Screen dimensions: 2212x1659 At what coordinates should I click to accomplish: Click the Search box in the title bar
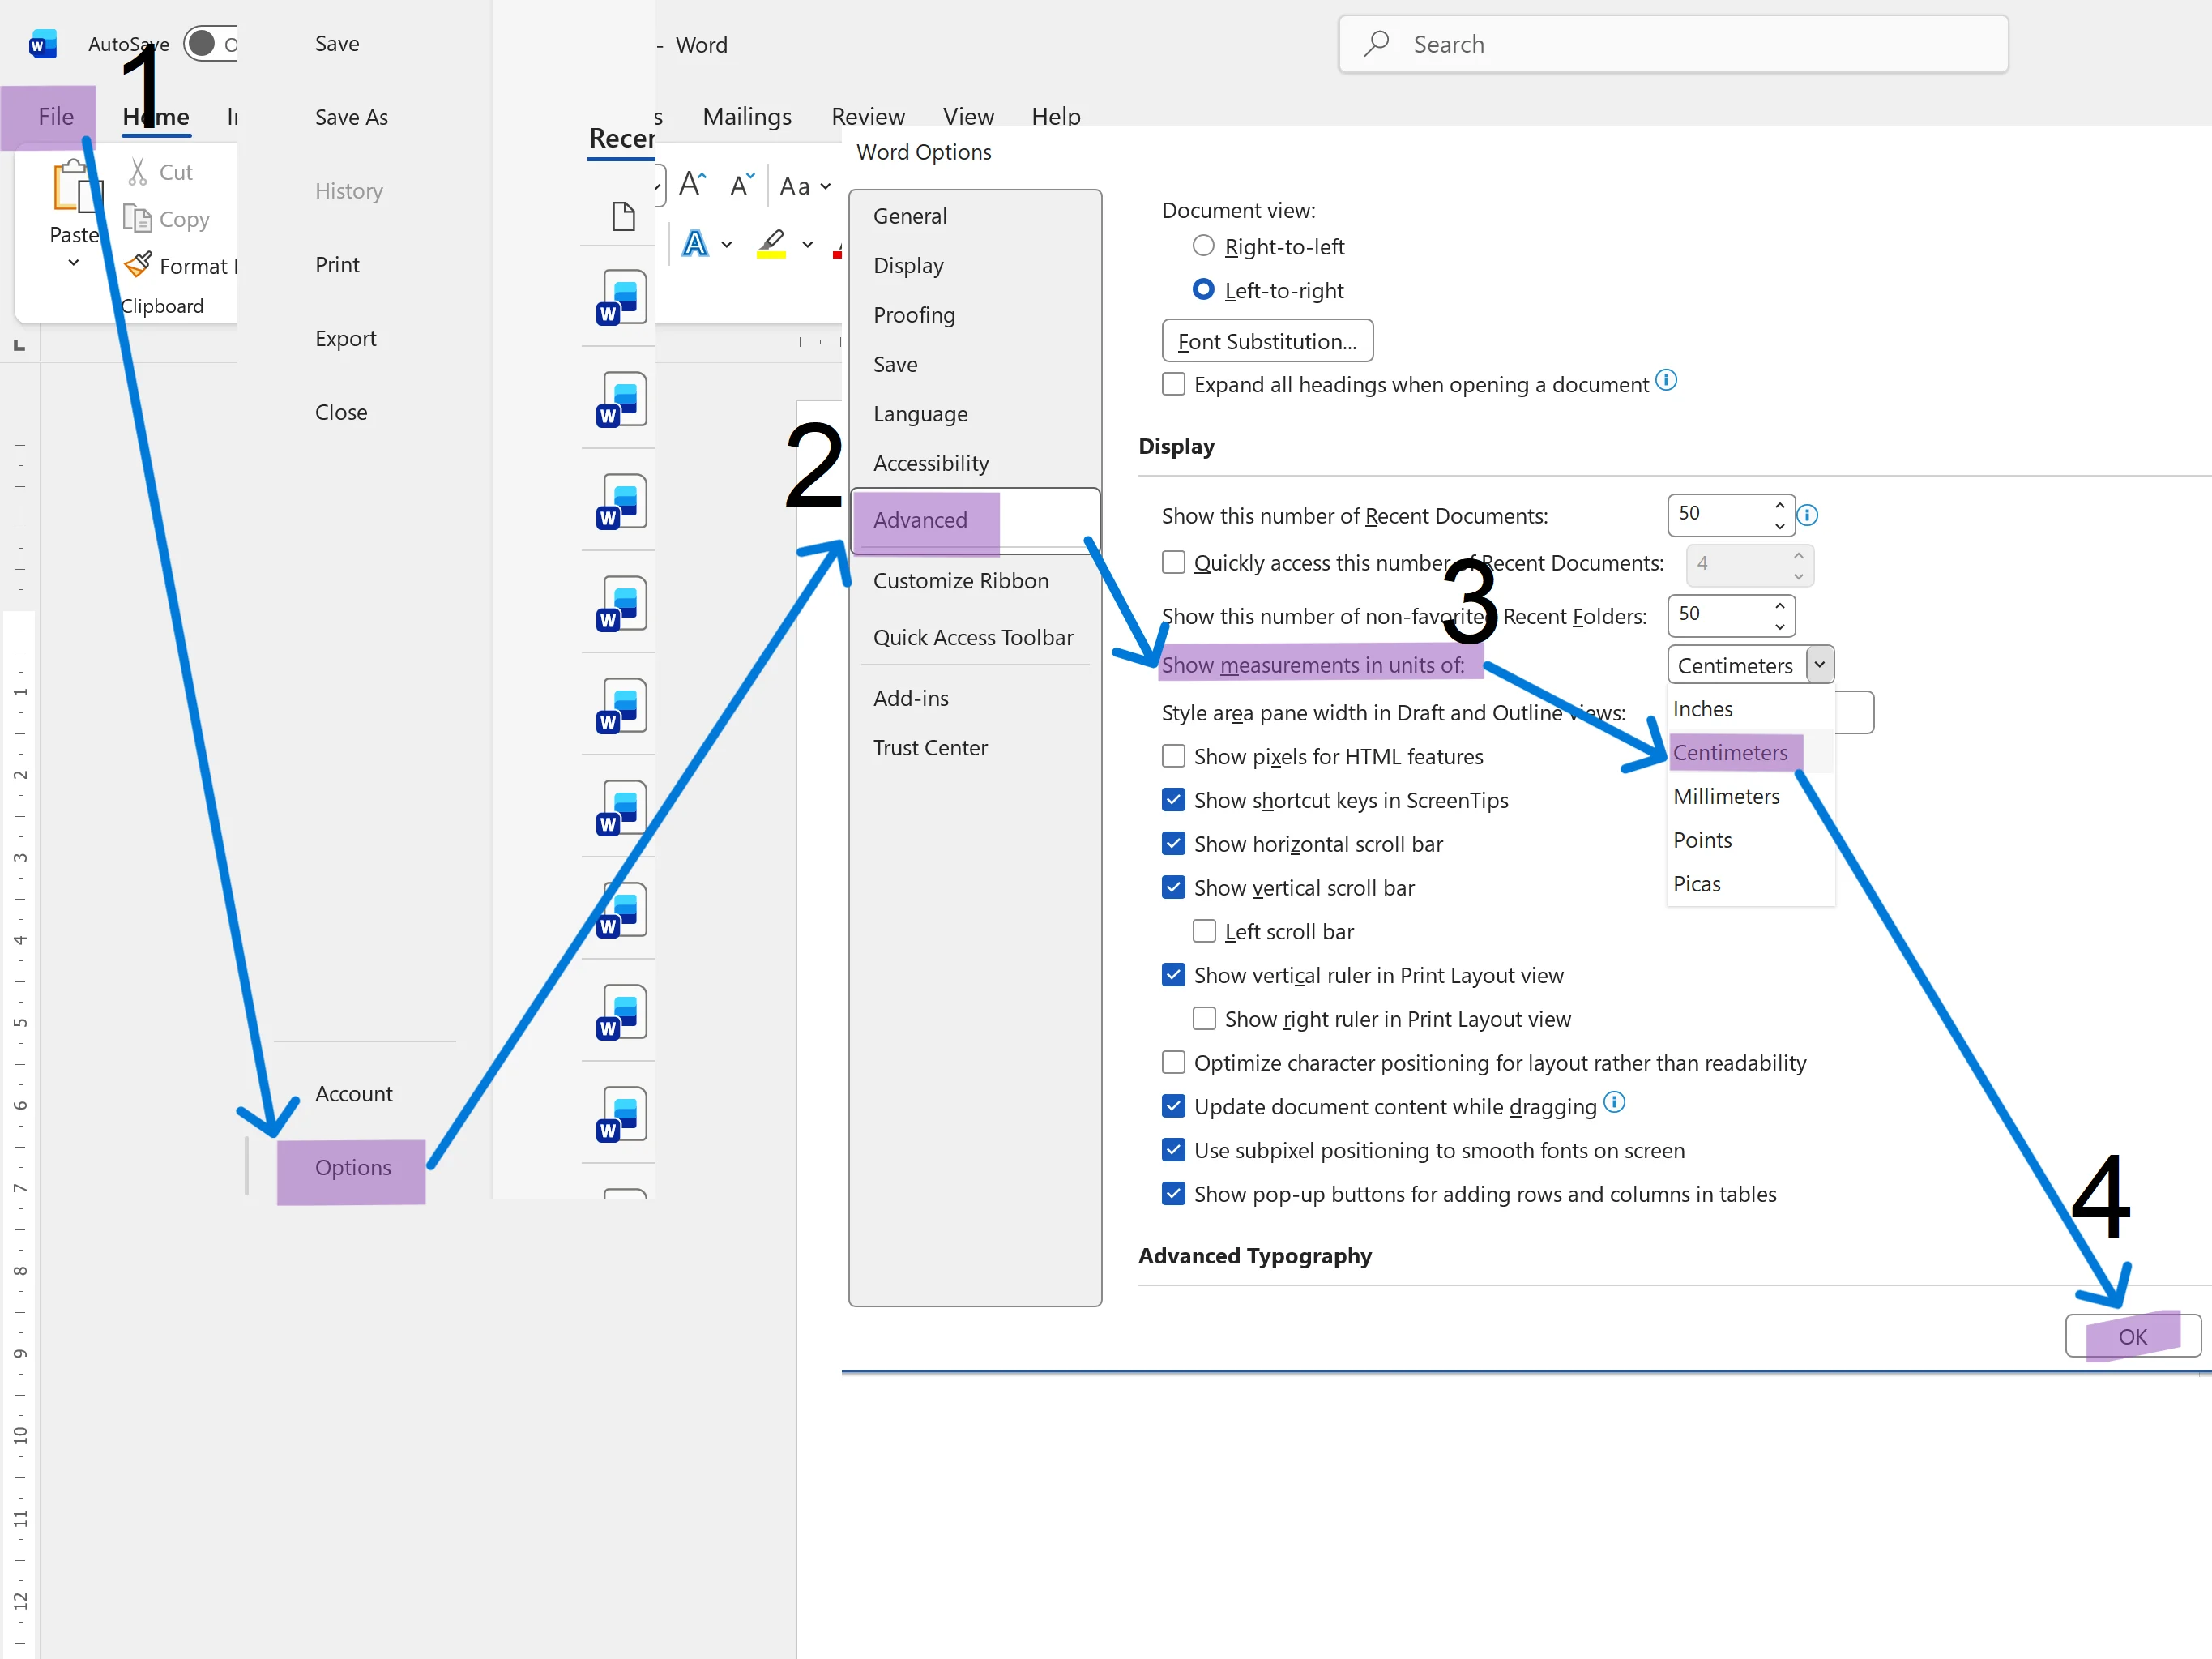tap(1673, 44)
